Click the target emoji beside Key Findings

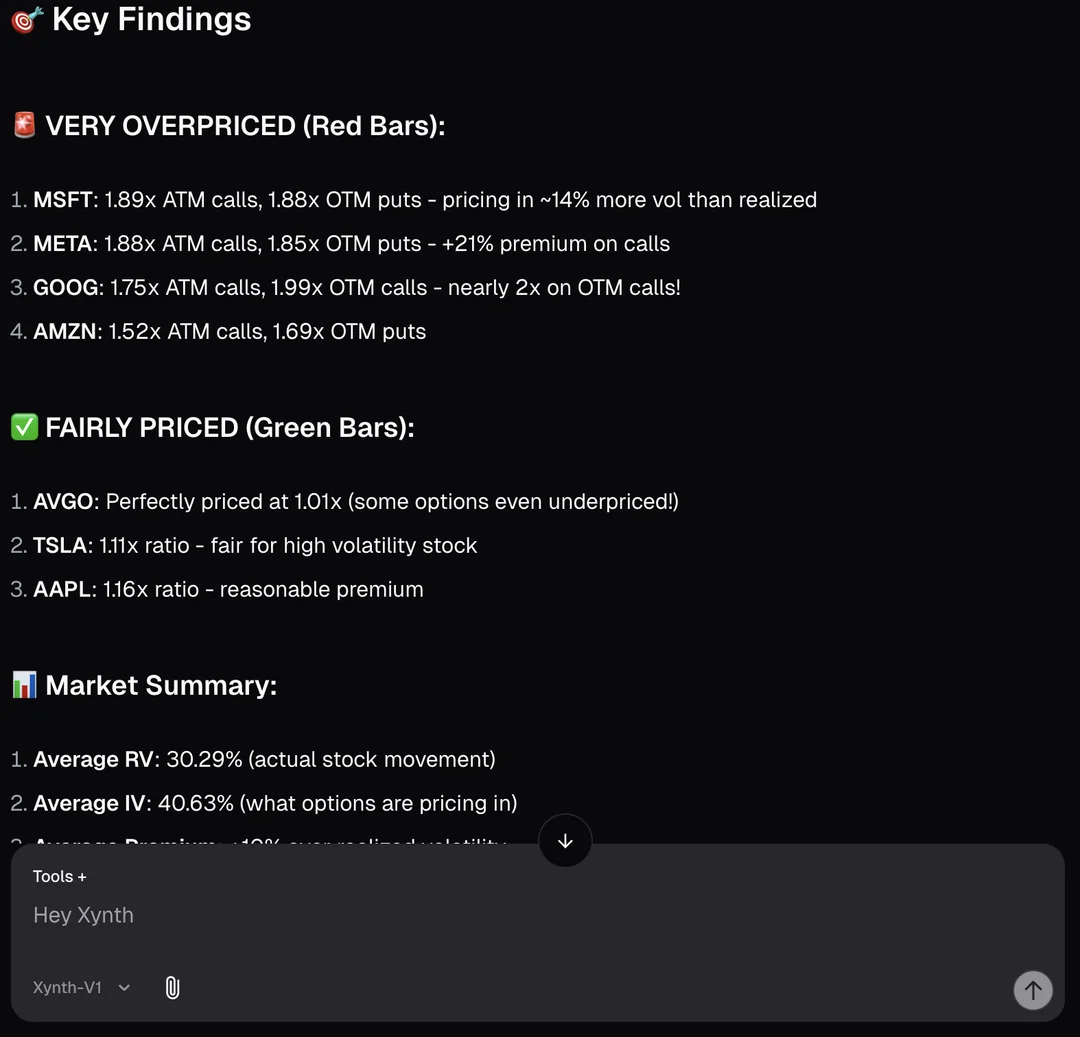(x=25, y=20)
